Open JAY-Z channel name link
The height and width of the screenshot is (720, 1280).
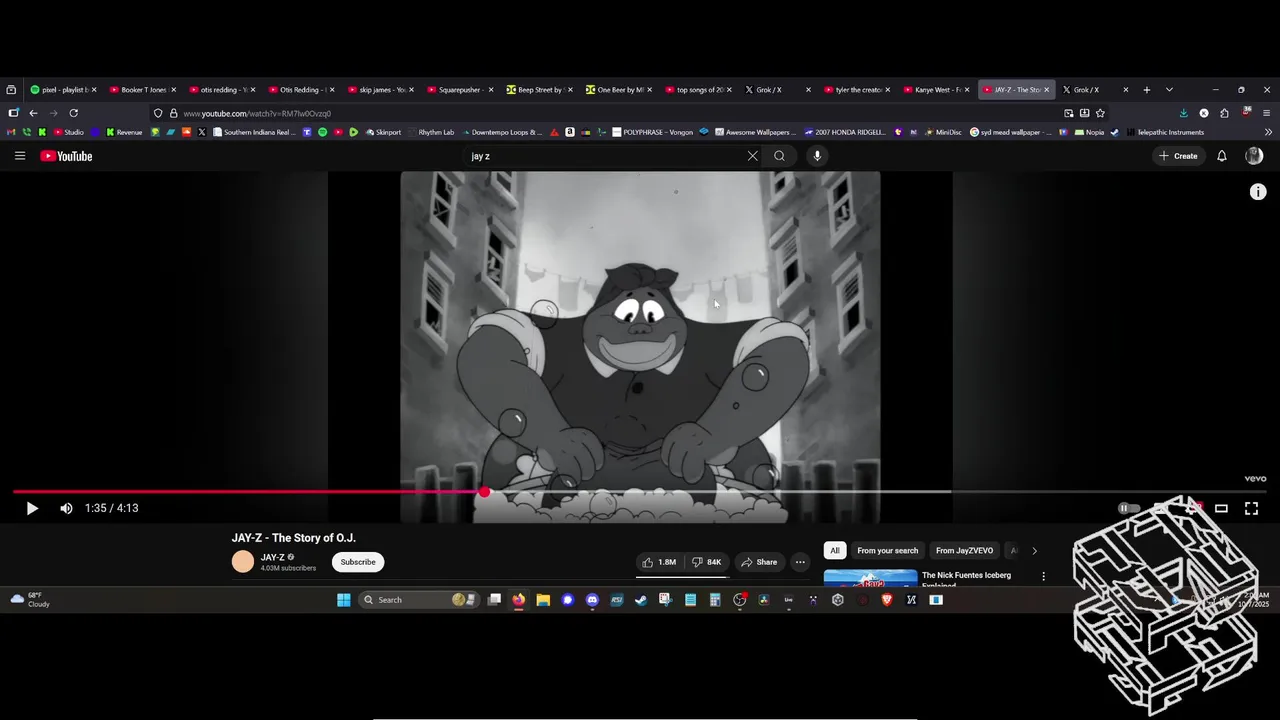[x=273, y=557]
